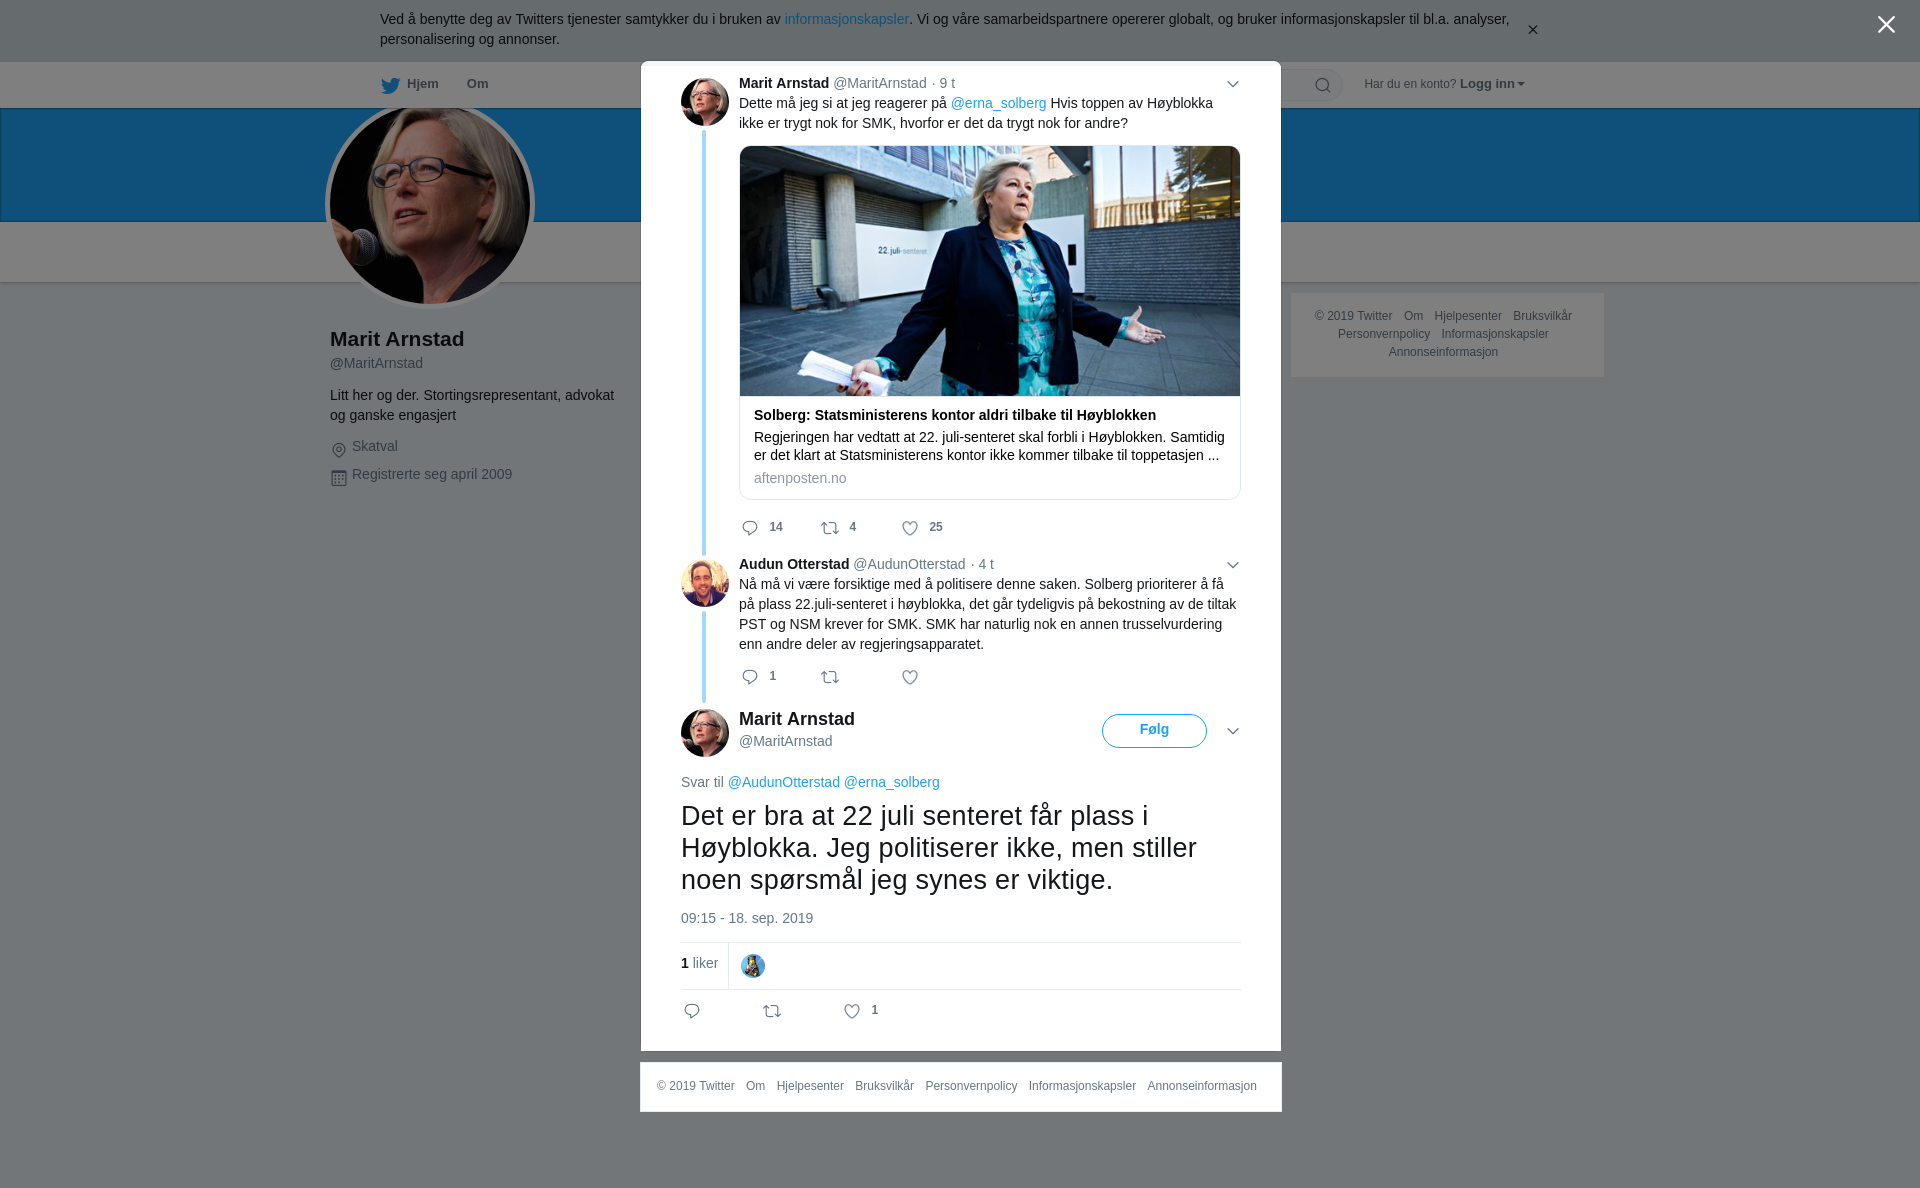This screenshot has width=1920, height=1188.
Task: Dismiss the cookie notice banner
Action: (1532, 30)
